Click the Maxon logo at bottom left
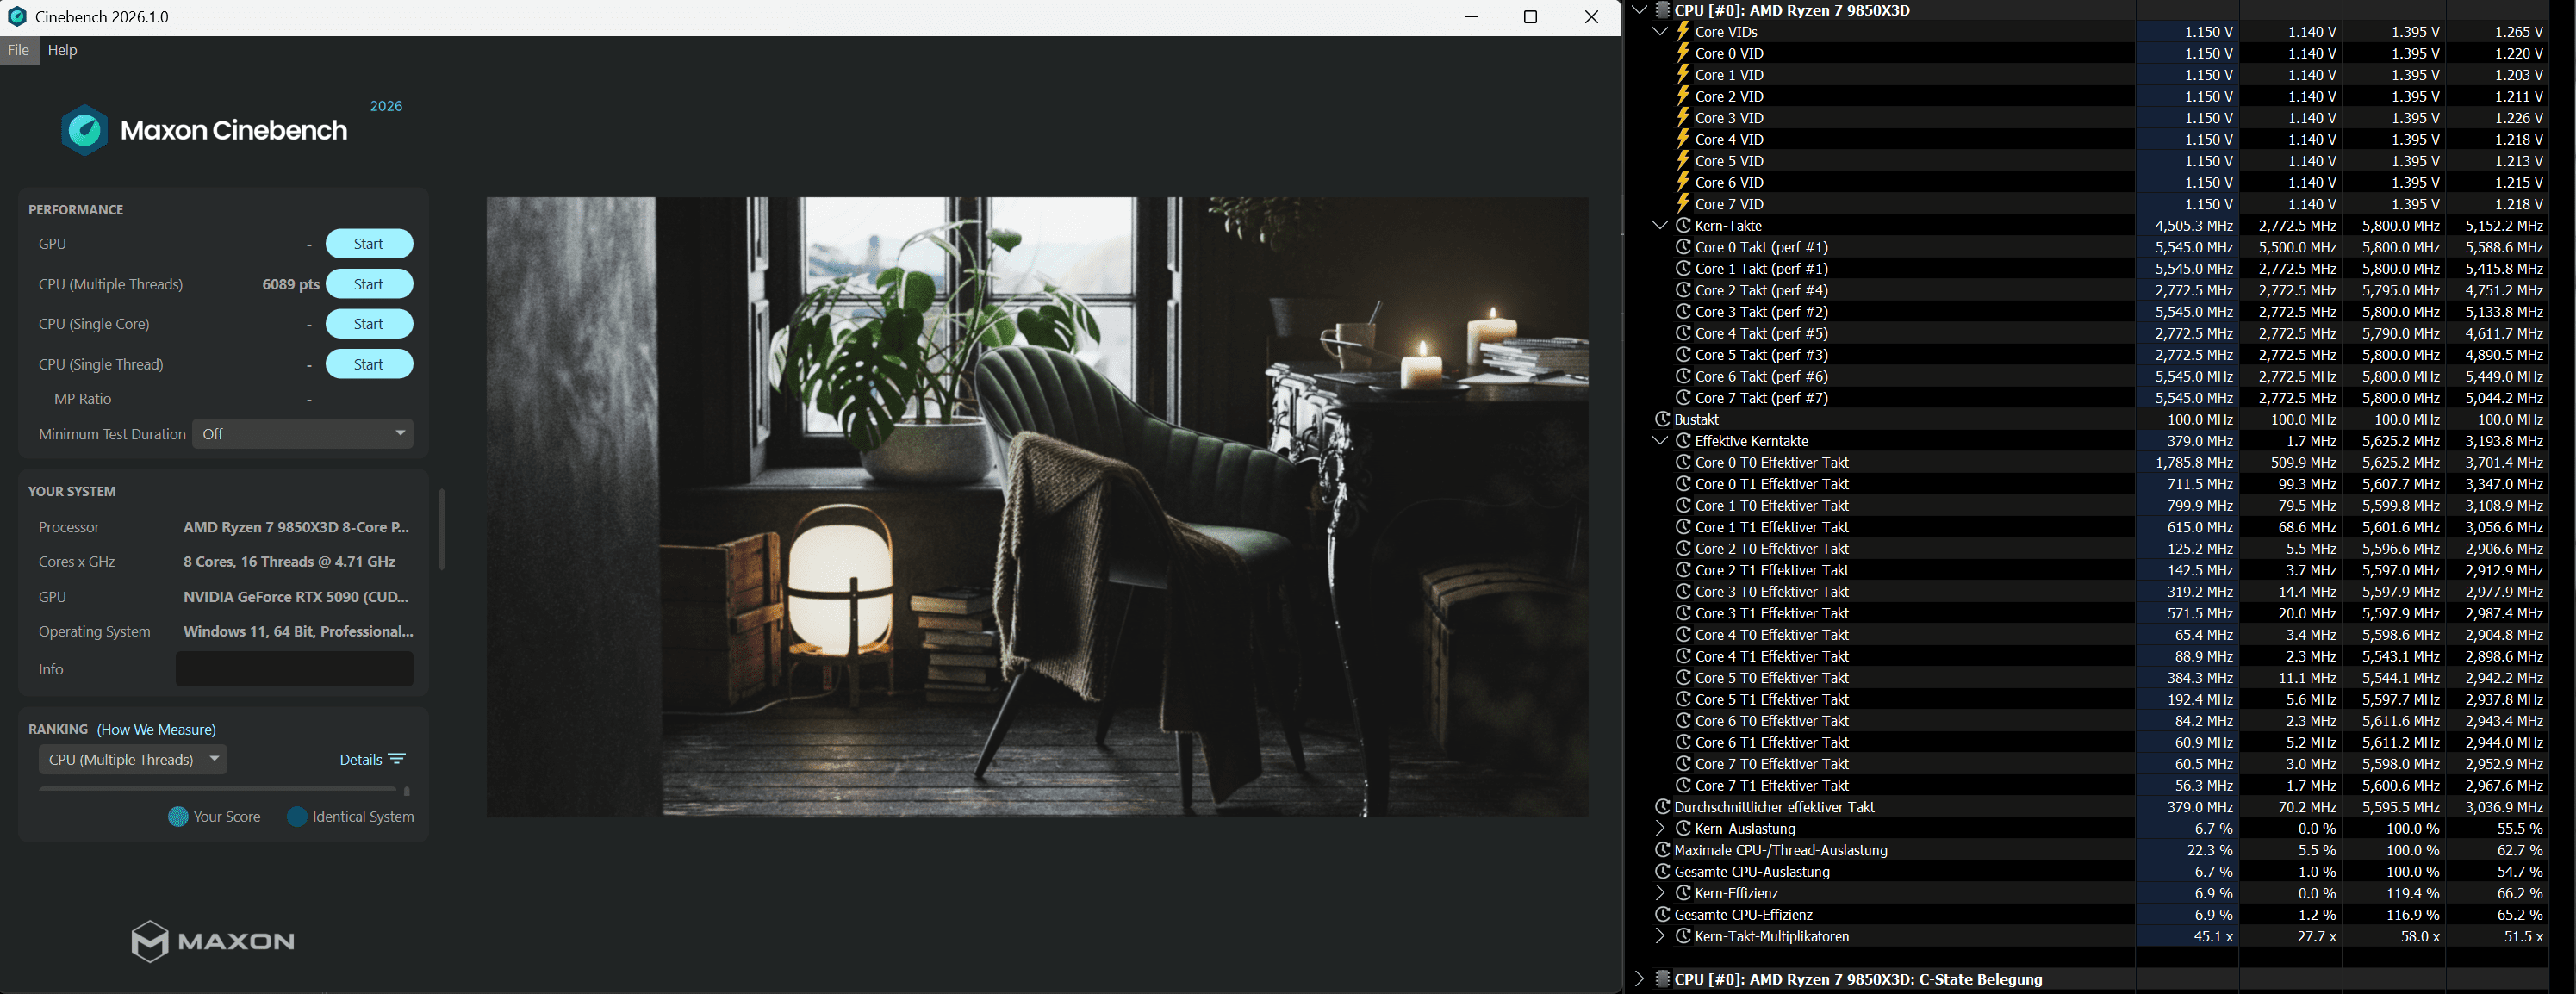 (x=212, y=940)
